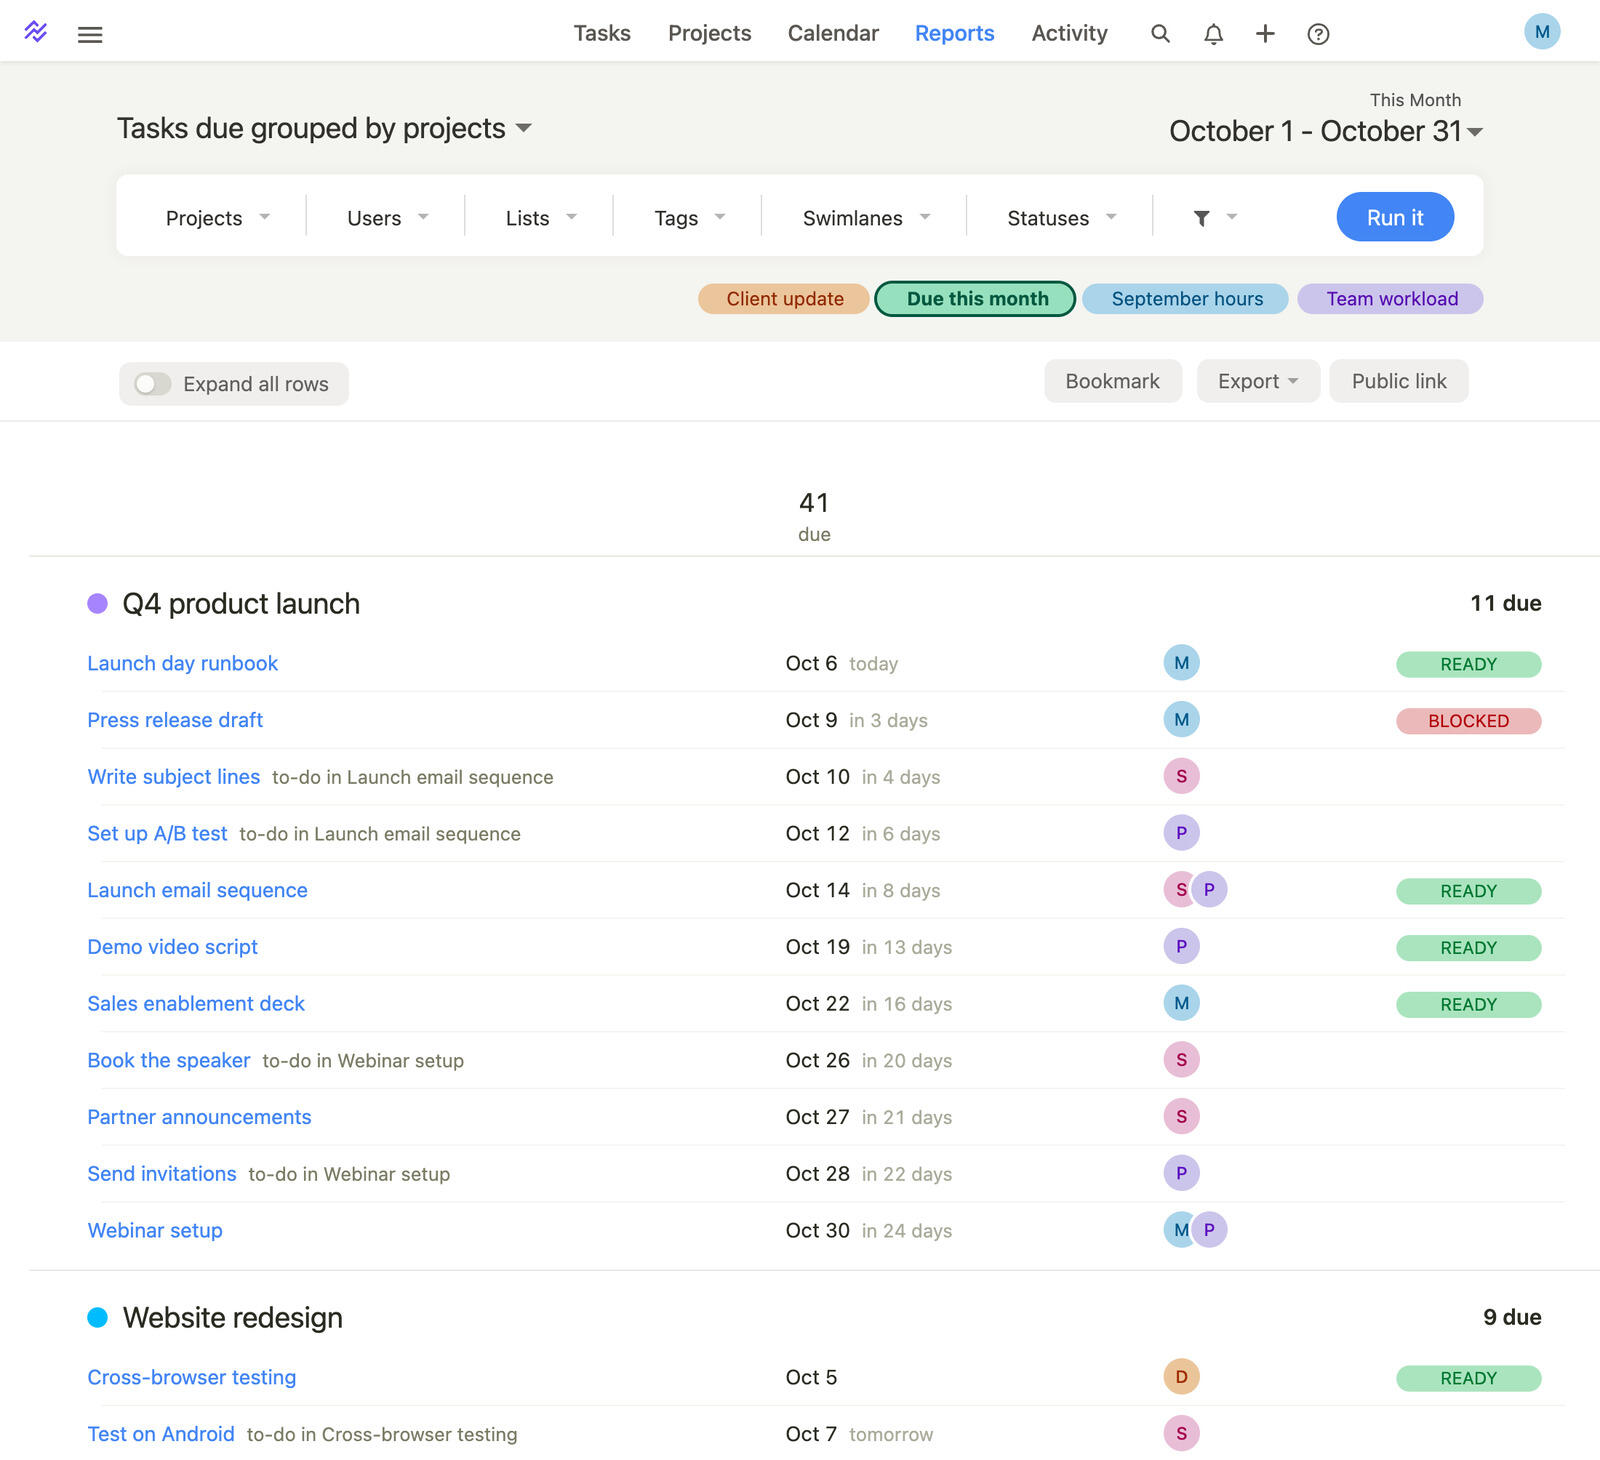Open the Users filter dropdown
The height and width of the screenshot is (1460, 1600).
(388, 218)
